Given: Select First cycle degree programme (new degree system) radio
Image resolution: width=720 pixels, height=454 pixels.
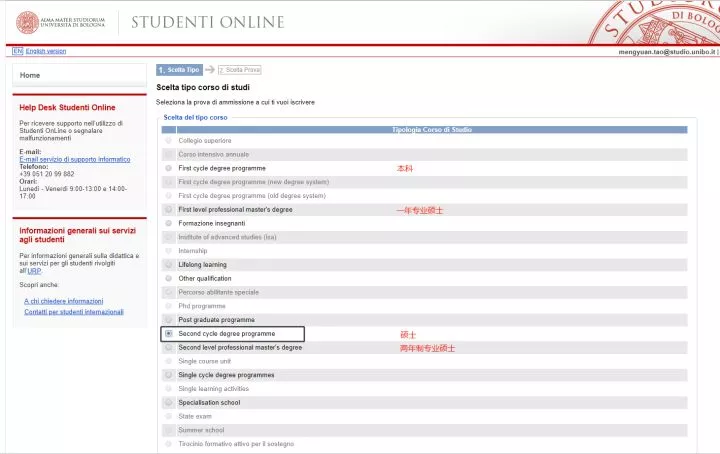Looking at the screenshot, I should point(169,182).
